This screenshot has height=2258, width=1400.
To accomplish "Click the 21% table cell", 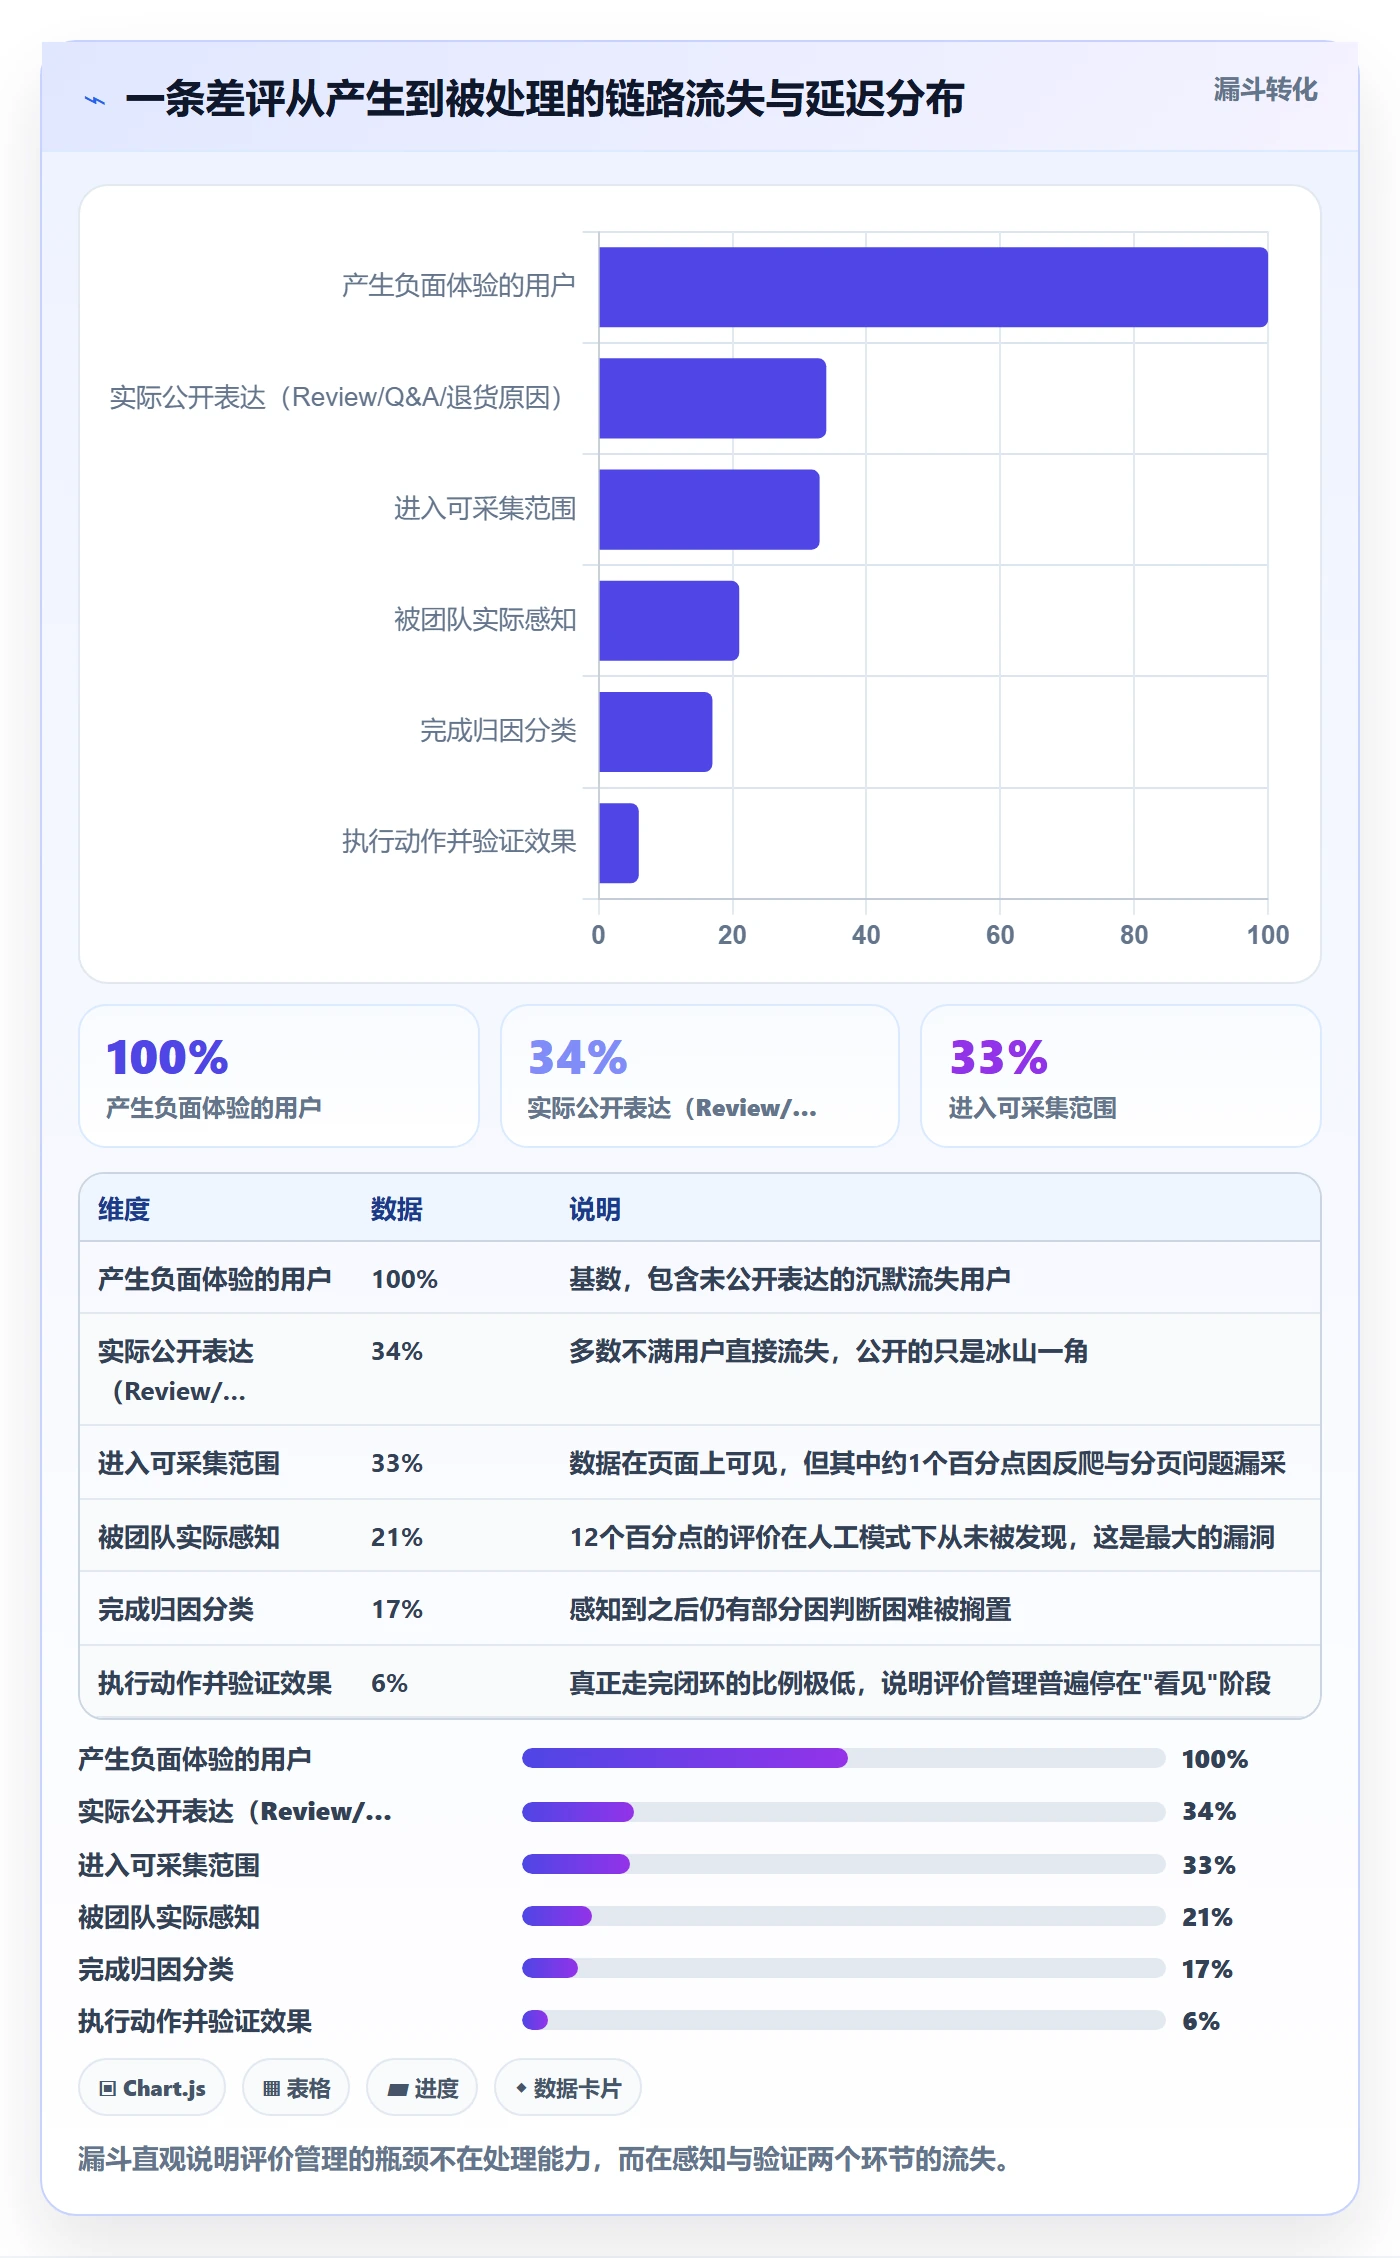I will pos(397,1537).
